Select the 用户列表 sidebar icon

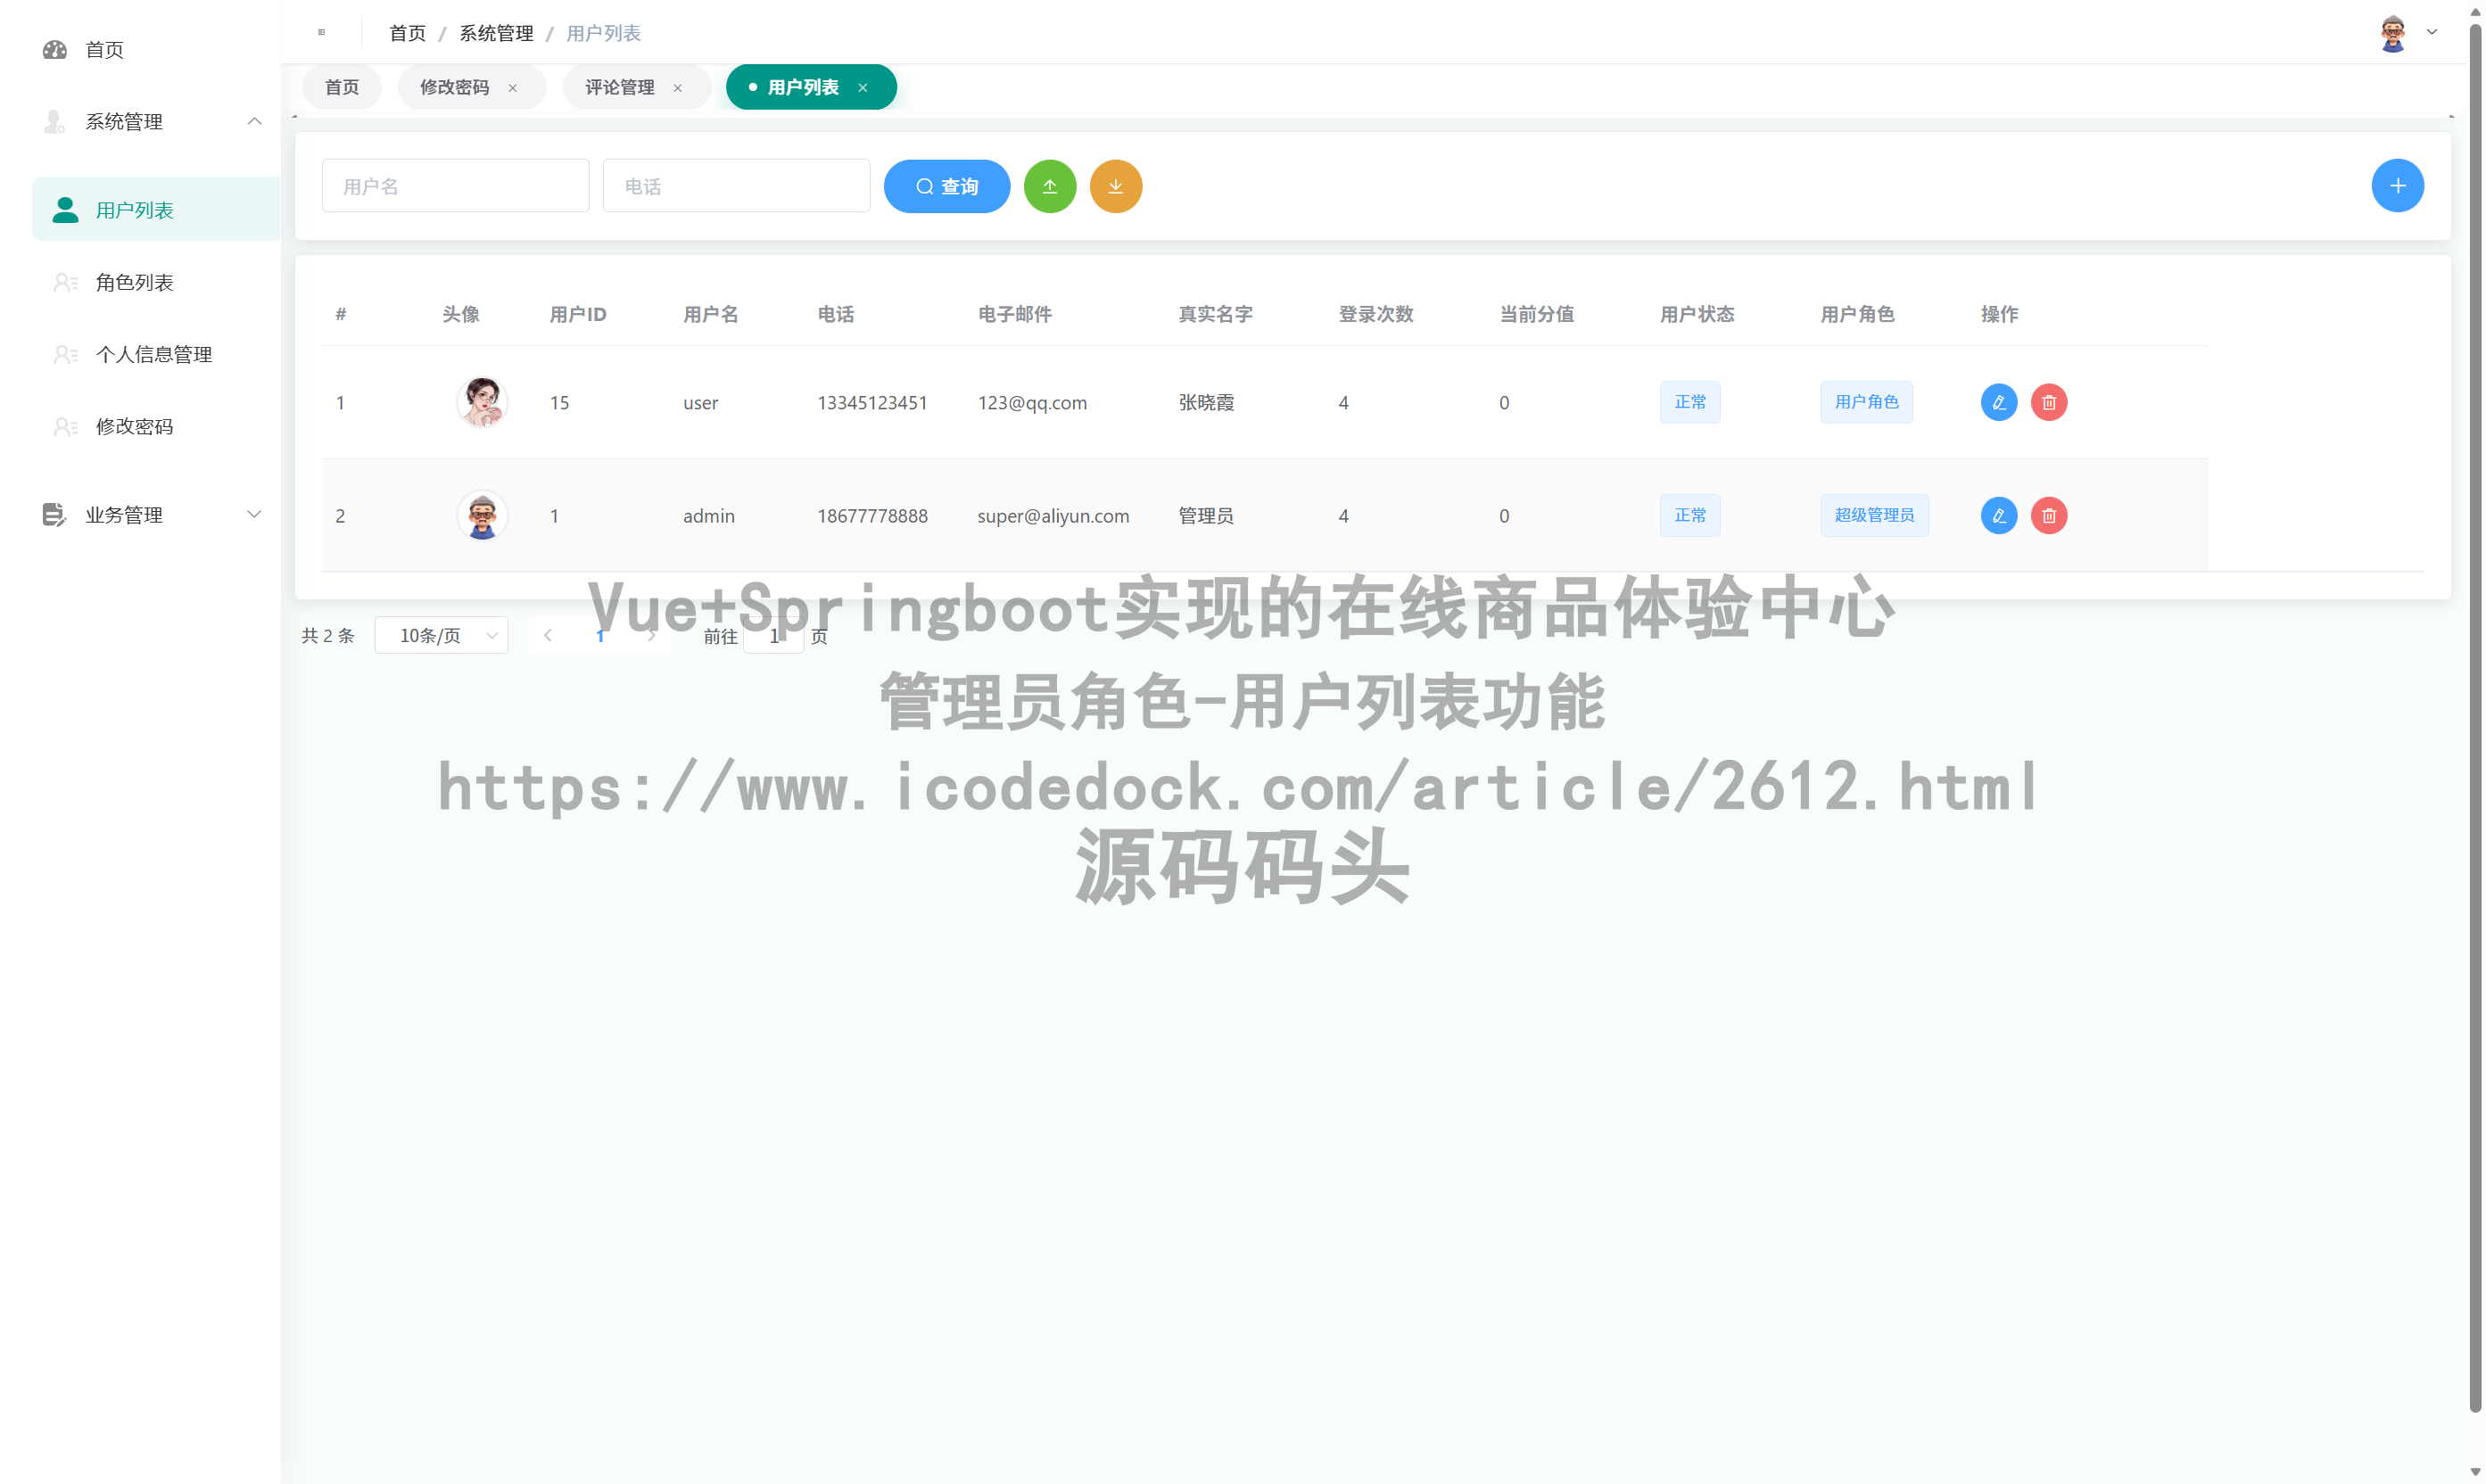pyautogui.click(x=65, y=209)
